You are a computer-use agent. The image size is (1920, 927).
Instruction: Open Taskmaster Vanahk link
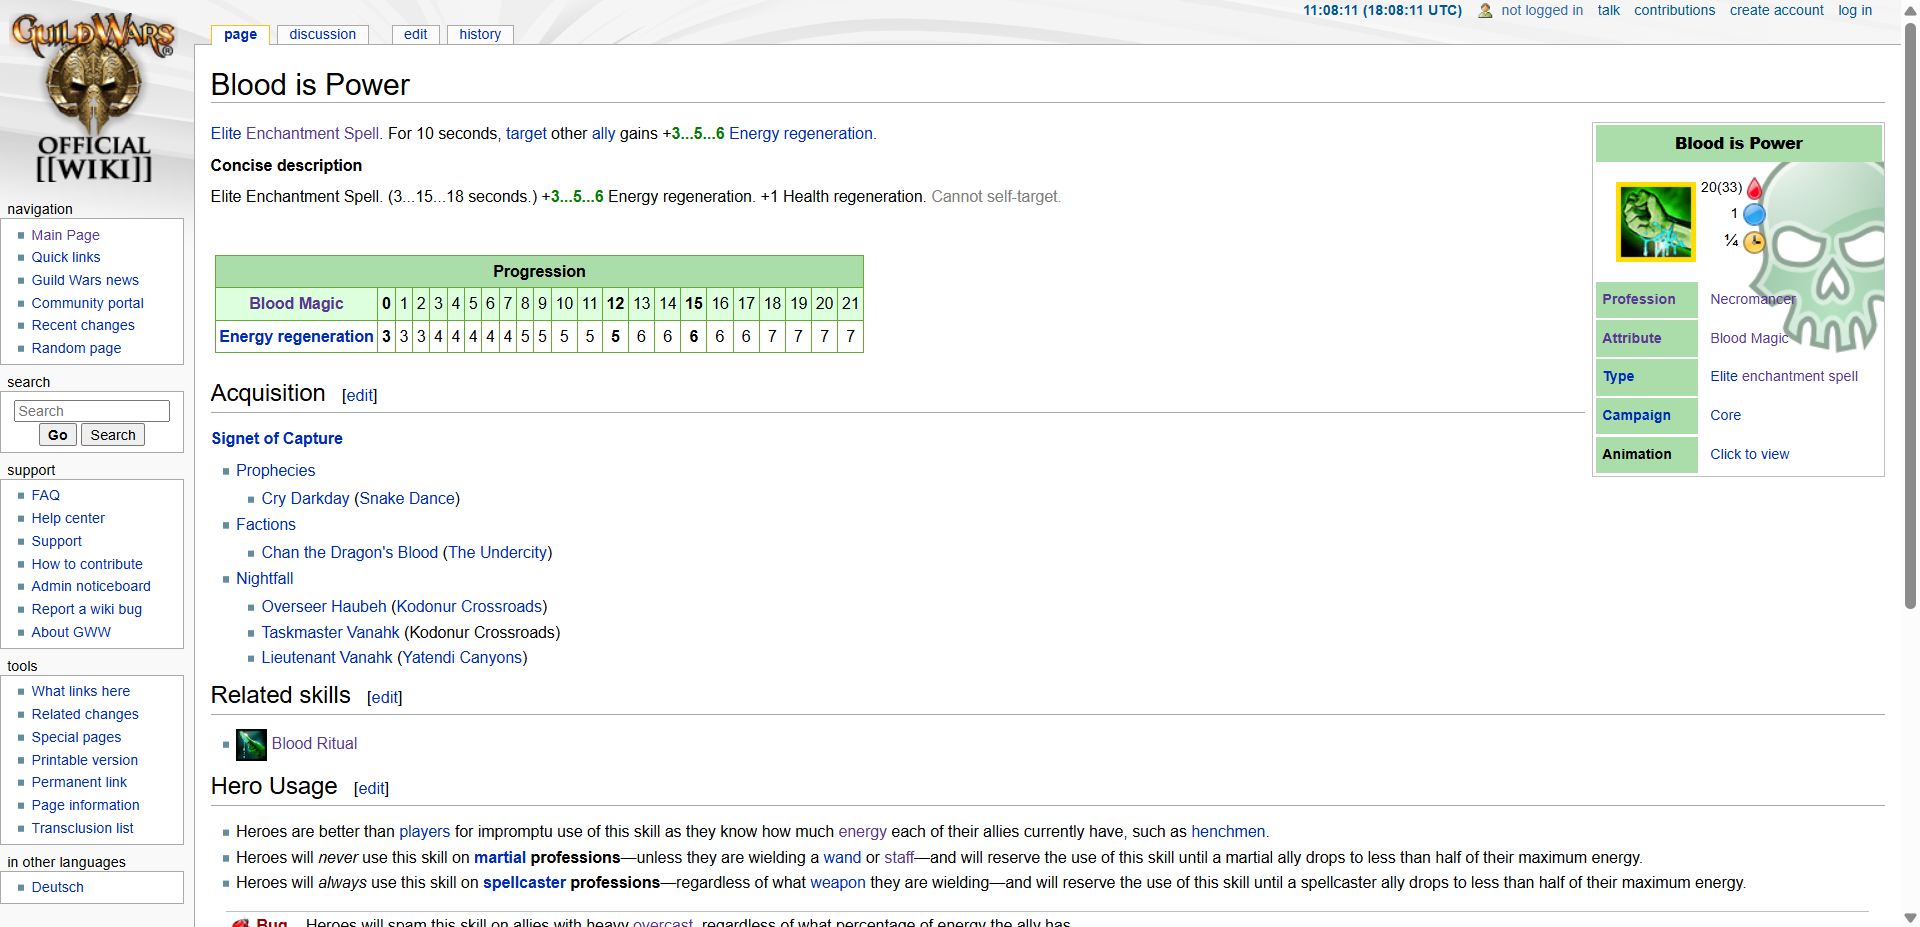pyautogui.click(x=331, y=632)
